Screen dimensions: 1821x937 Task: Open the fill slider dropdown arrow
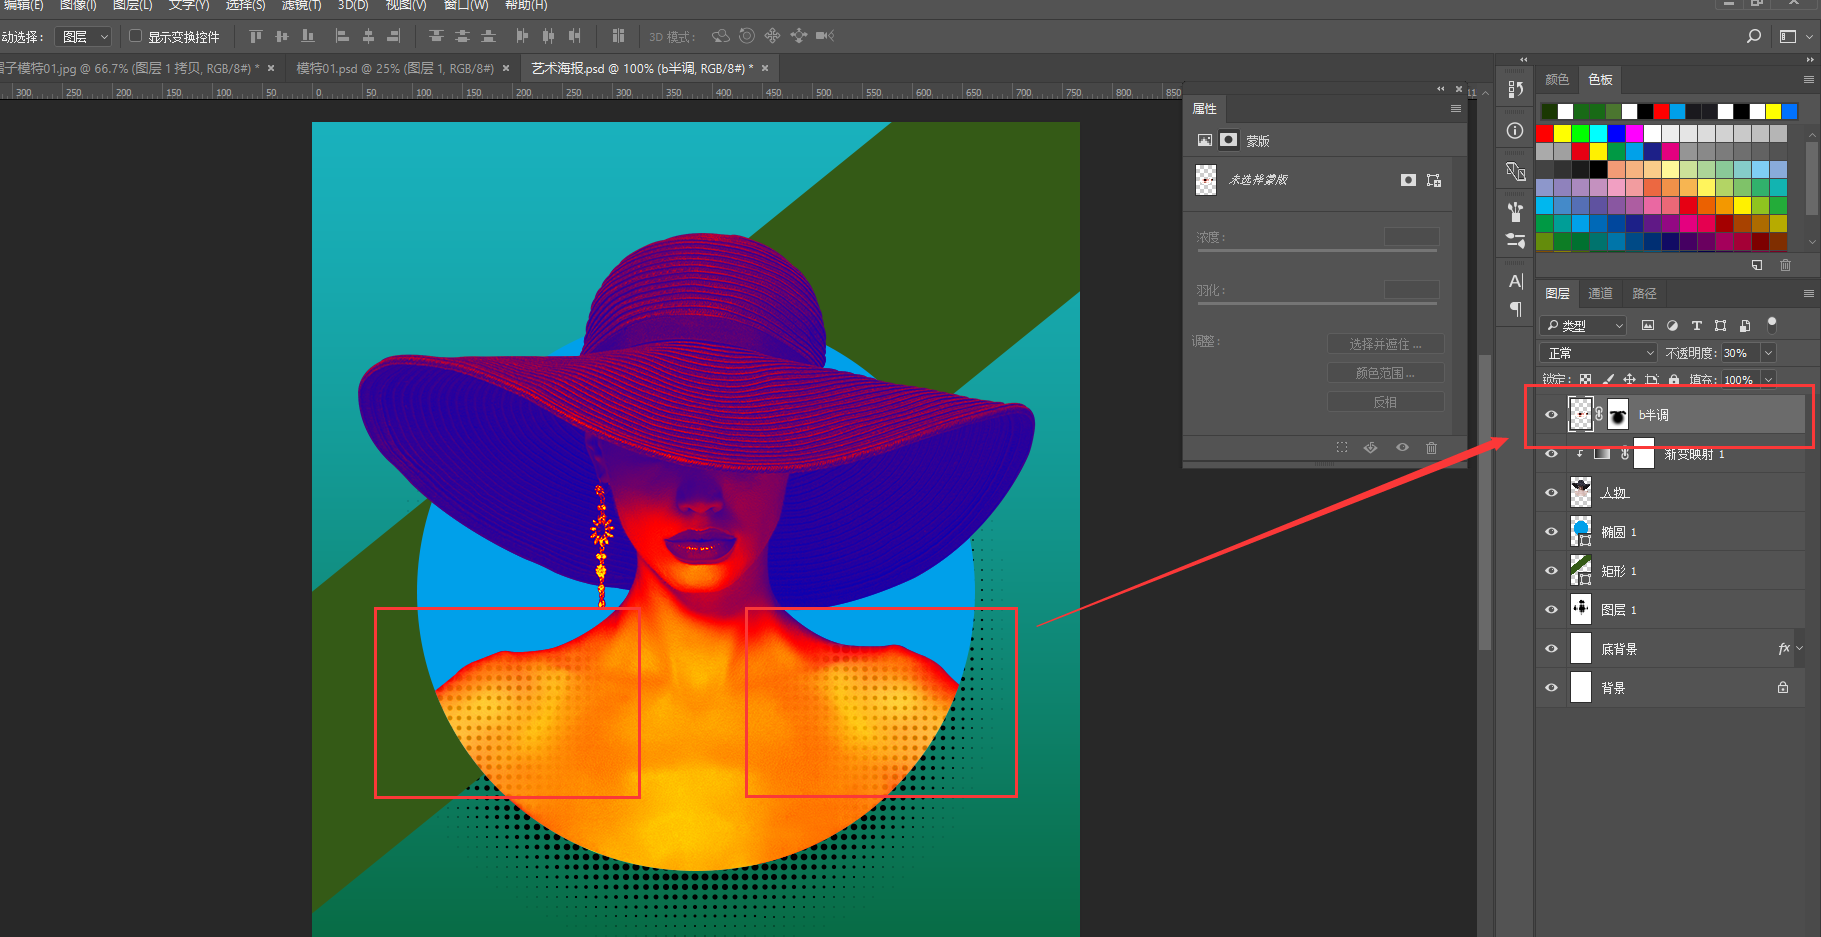click(x=1768, y=380)
